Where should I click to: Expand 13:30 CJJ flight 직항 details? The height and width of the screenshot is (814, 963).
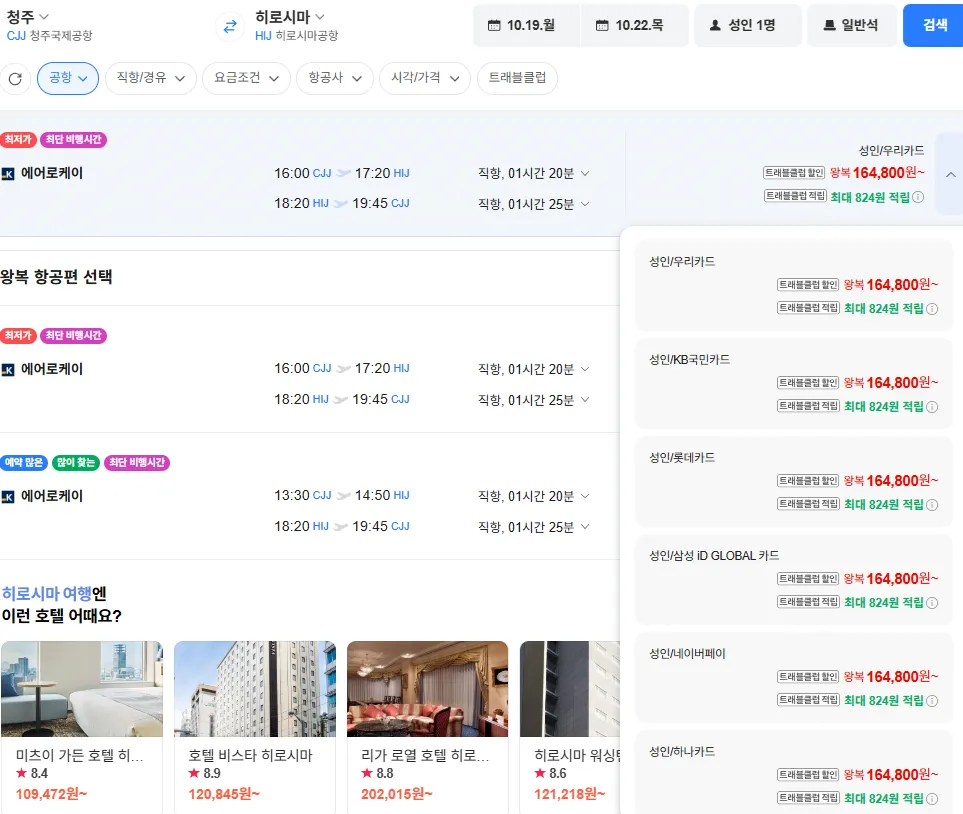coord(585,495)
